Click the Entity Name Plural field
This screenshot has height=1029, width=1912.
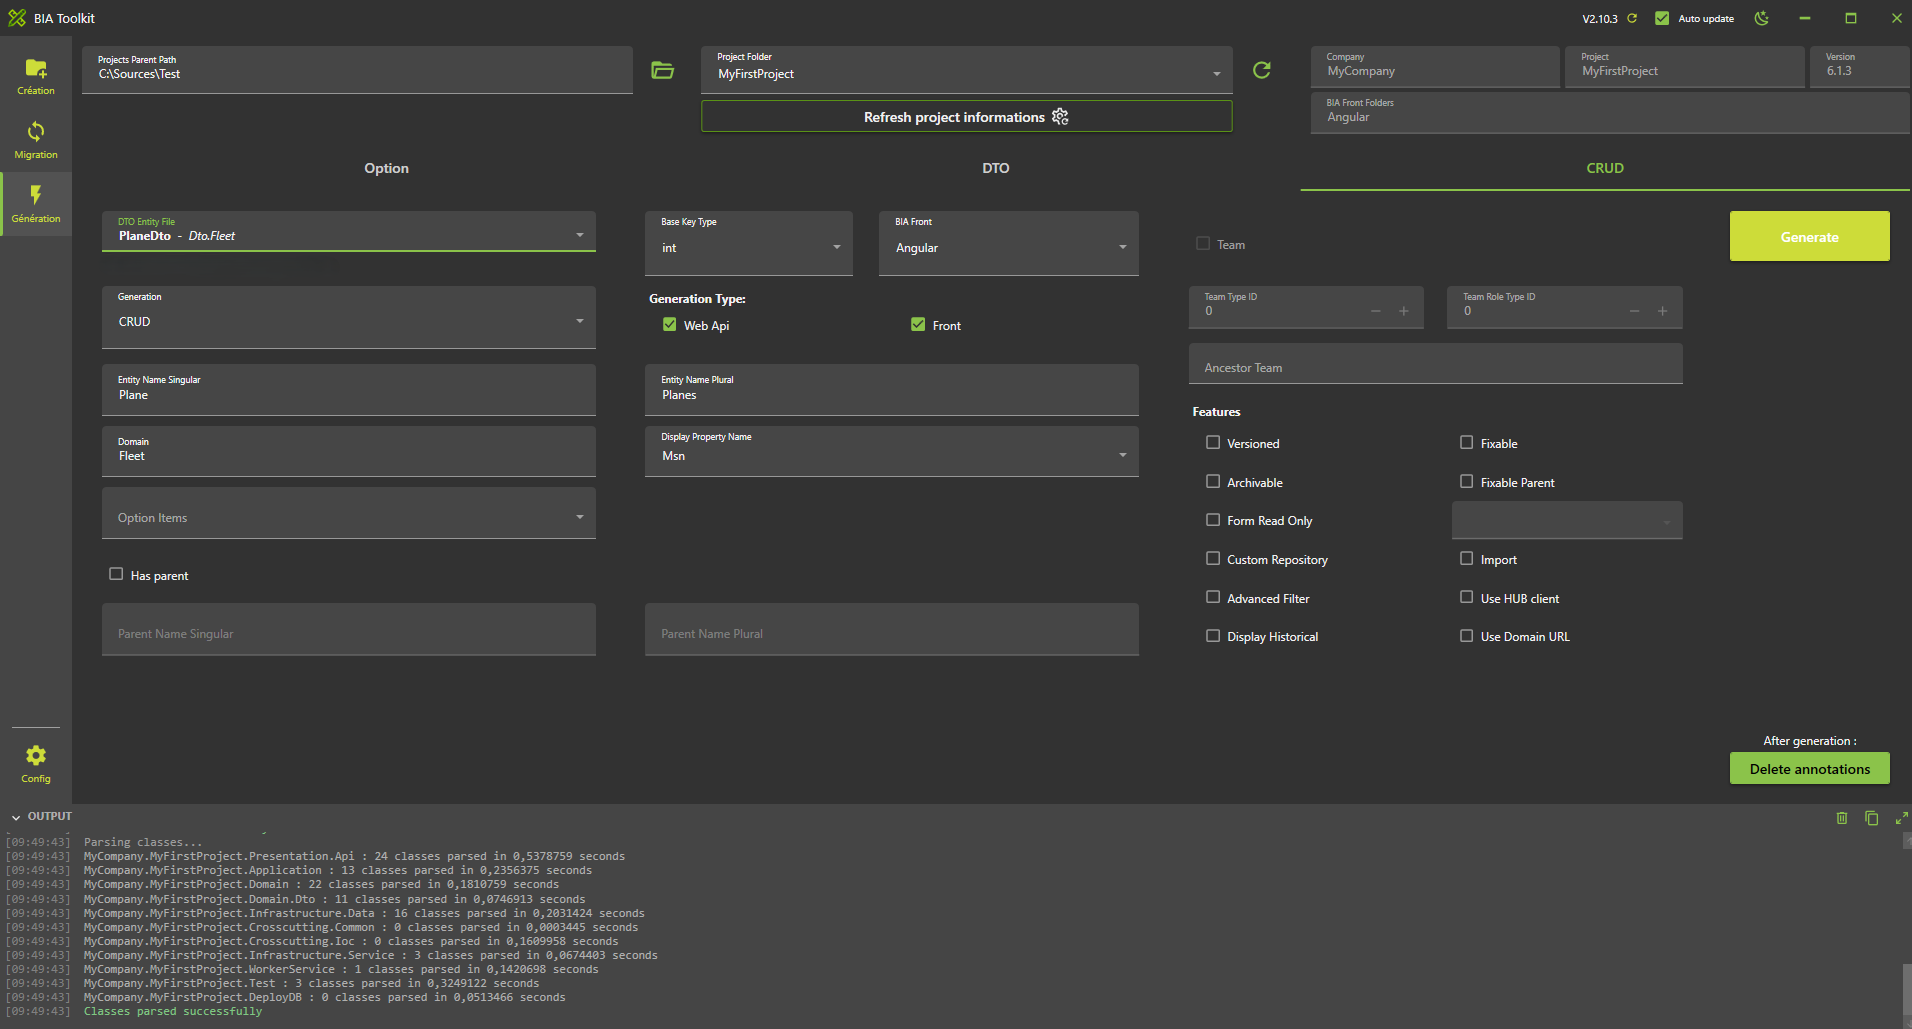[892, 389]
